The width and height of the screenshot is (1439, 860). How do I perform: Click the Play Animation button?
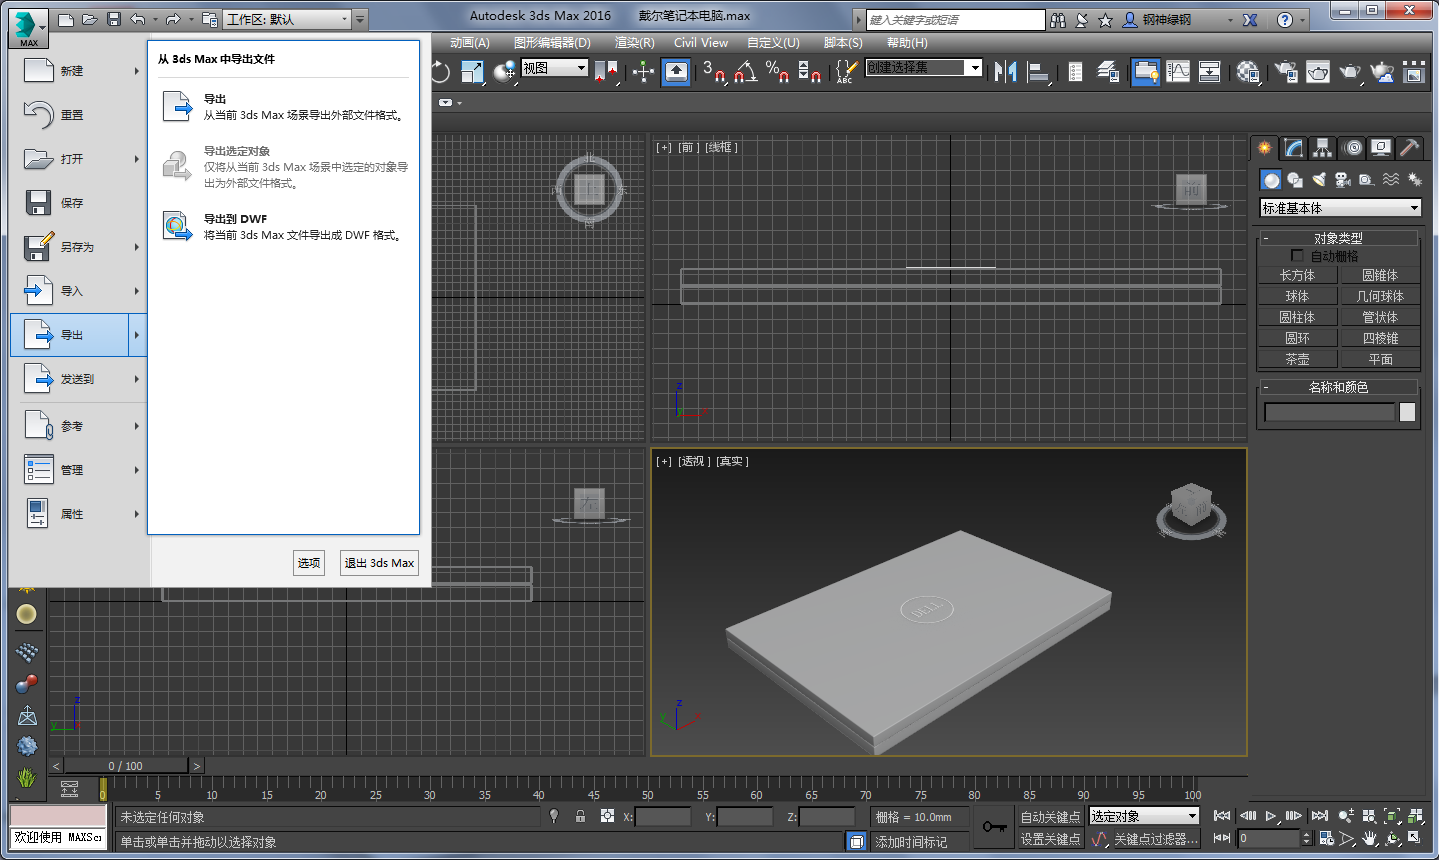[x=1271, y=816]
